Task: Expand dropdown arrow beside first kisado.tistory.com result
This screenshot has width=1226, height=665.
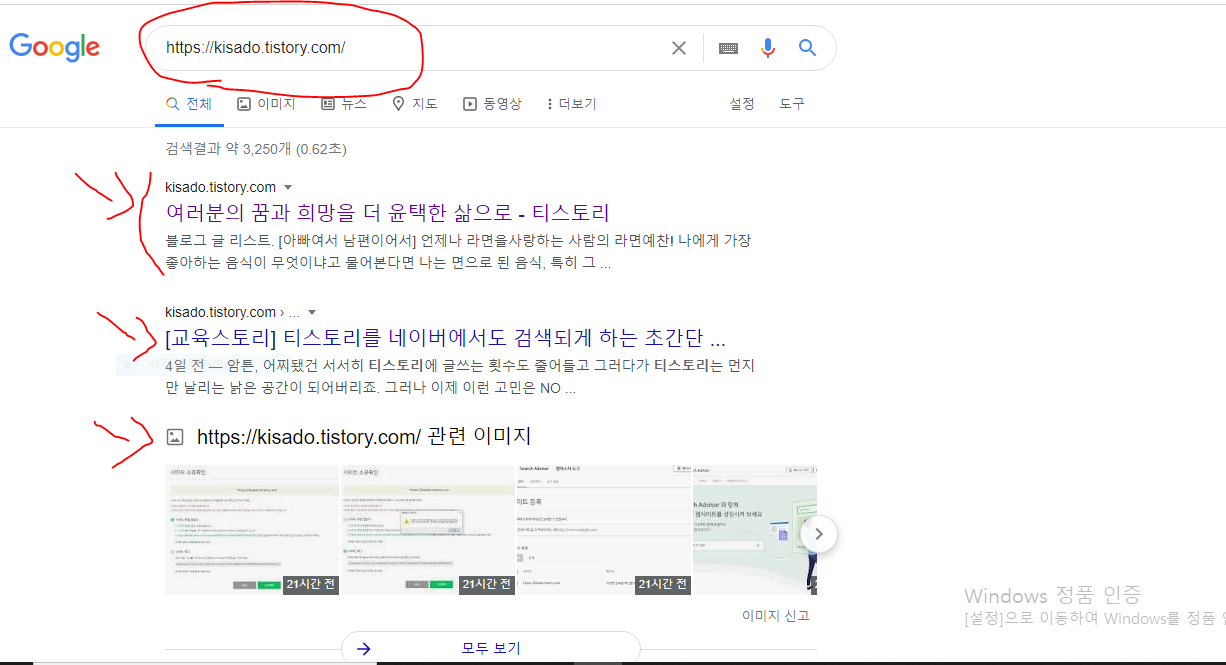Action: pos(288,188)
